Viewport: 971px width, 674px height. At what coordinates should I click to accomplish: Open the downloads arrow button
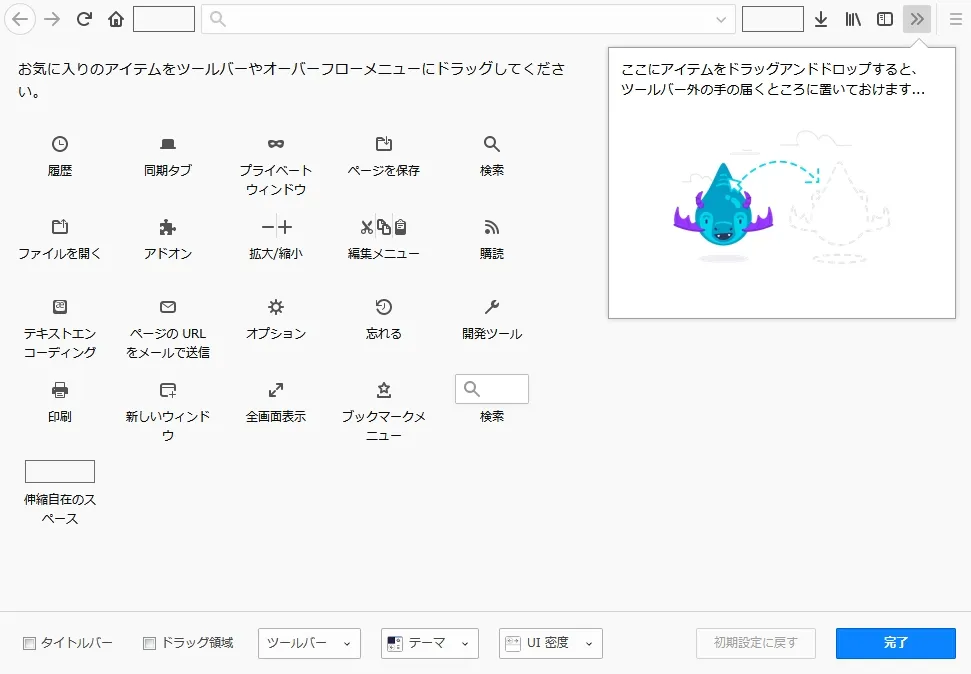point(821,19)
